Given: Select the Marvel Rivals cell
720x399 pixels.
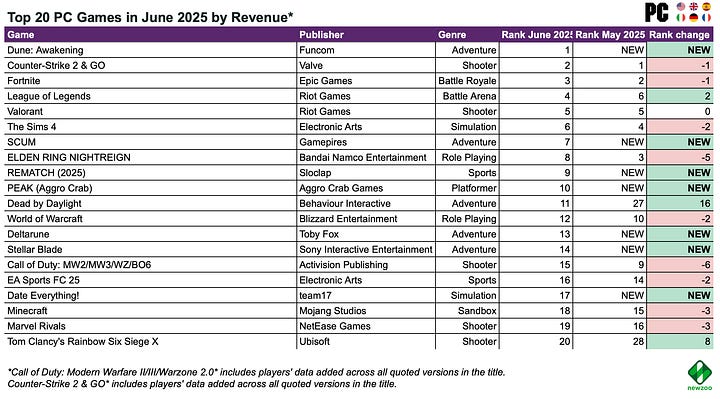Looking at the screenshot, I should (151, 326).
